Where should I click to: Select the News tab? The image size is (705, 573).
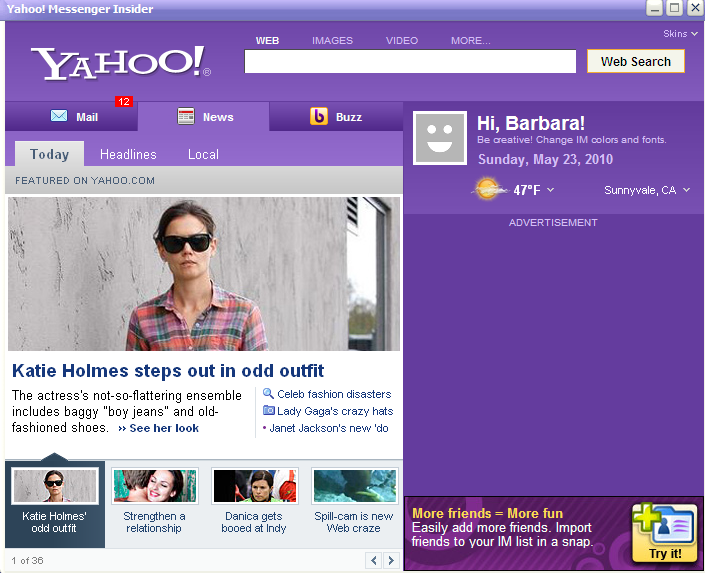[203, 116]
